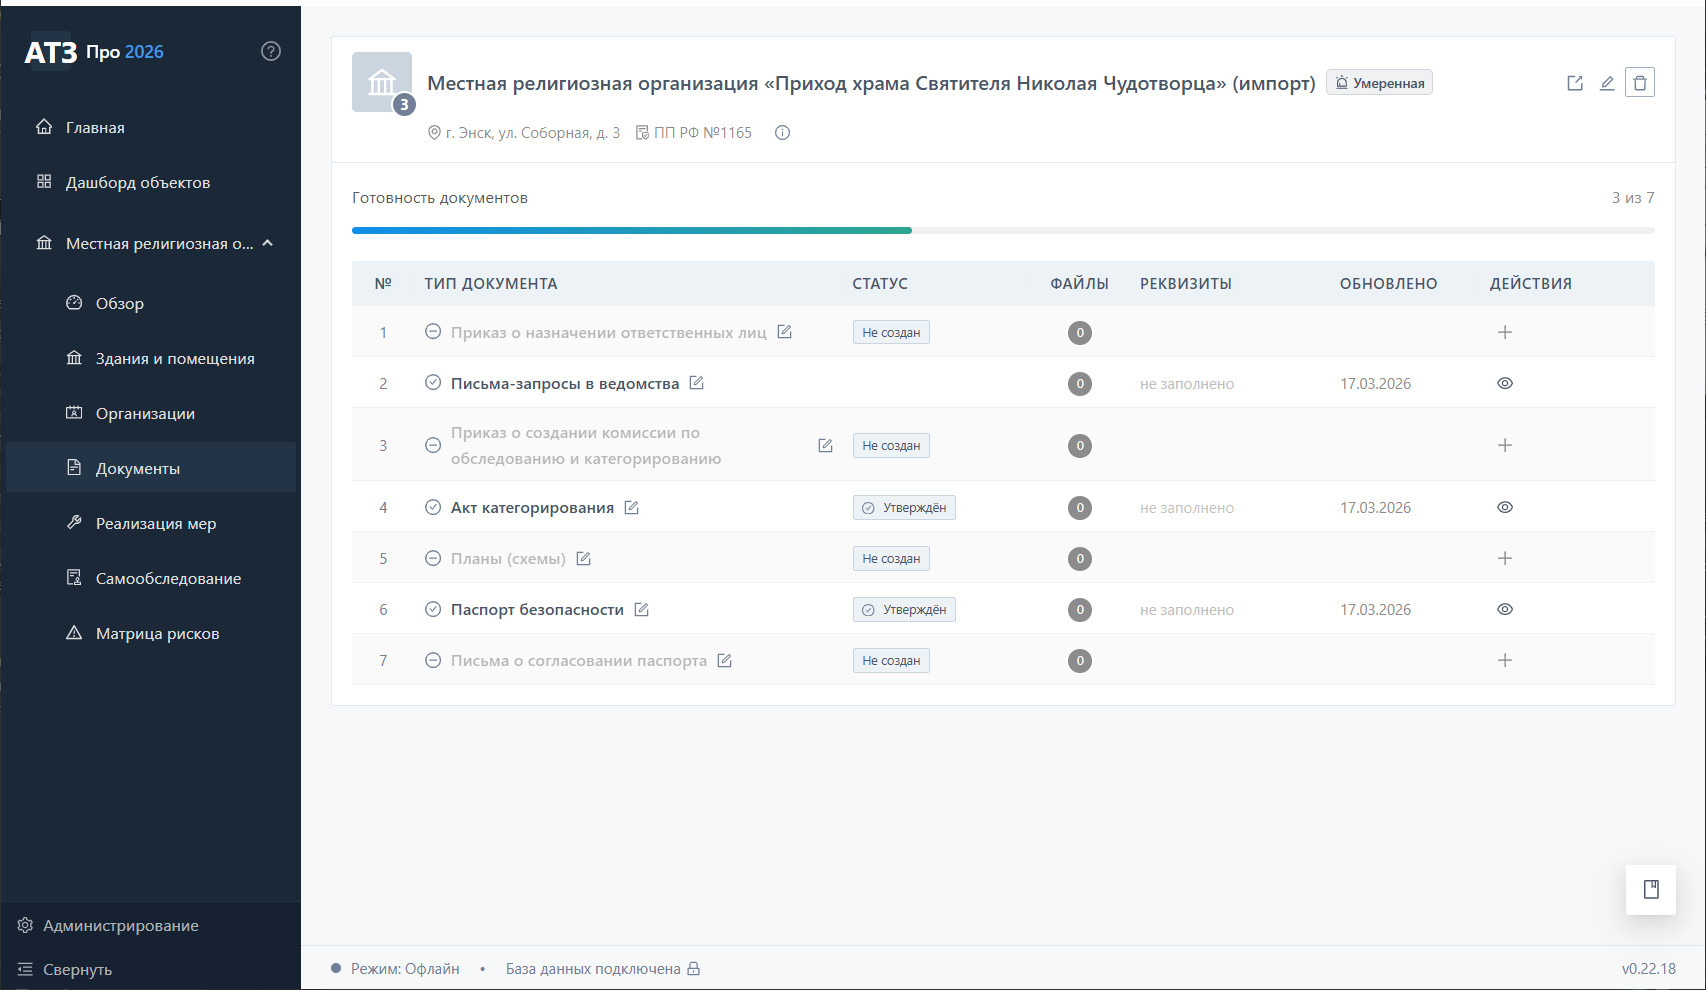The image size is (1706, 990).
Task: Click ОБНОВЛЕНО column header
Action: 1388,283
